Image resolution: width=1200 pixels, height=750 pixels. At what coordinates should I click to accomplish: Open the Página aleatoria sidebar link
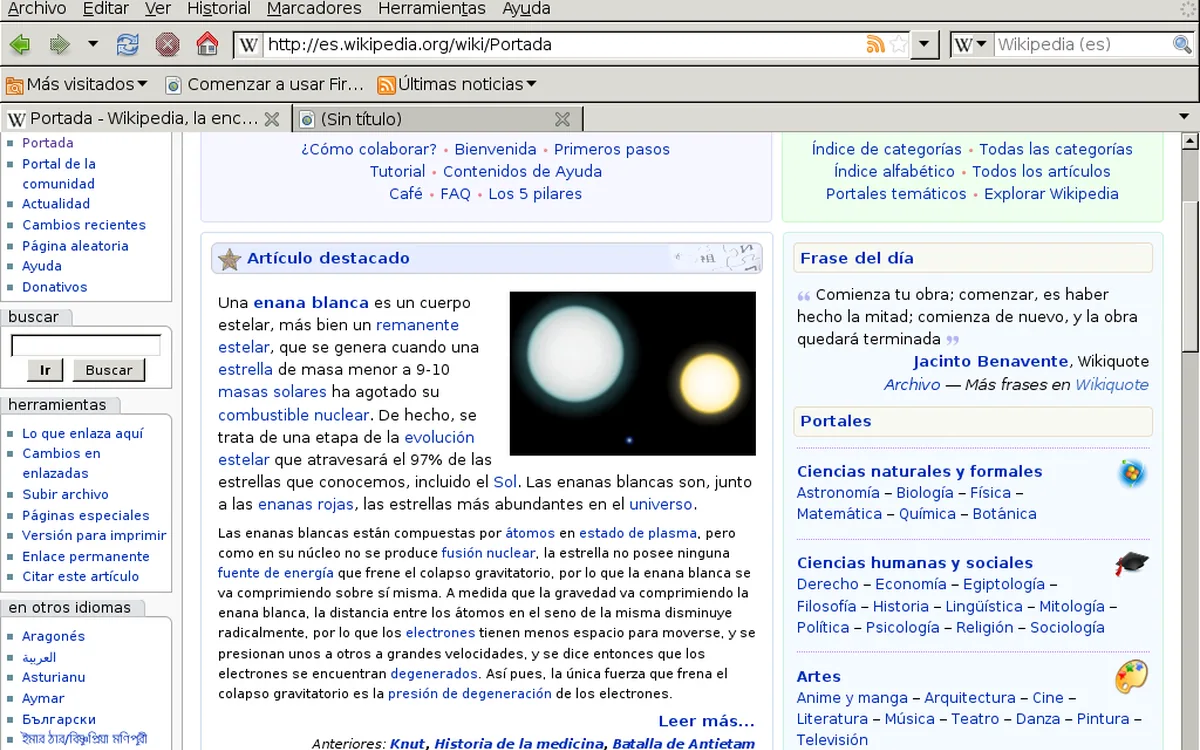point(75,246)
